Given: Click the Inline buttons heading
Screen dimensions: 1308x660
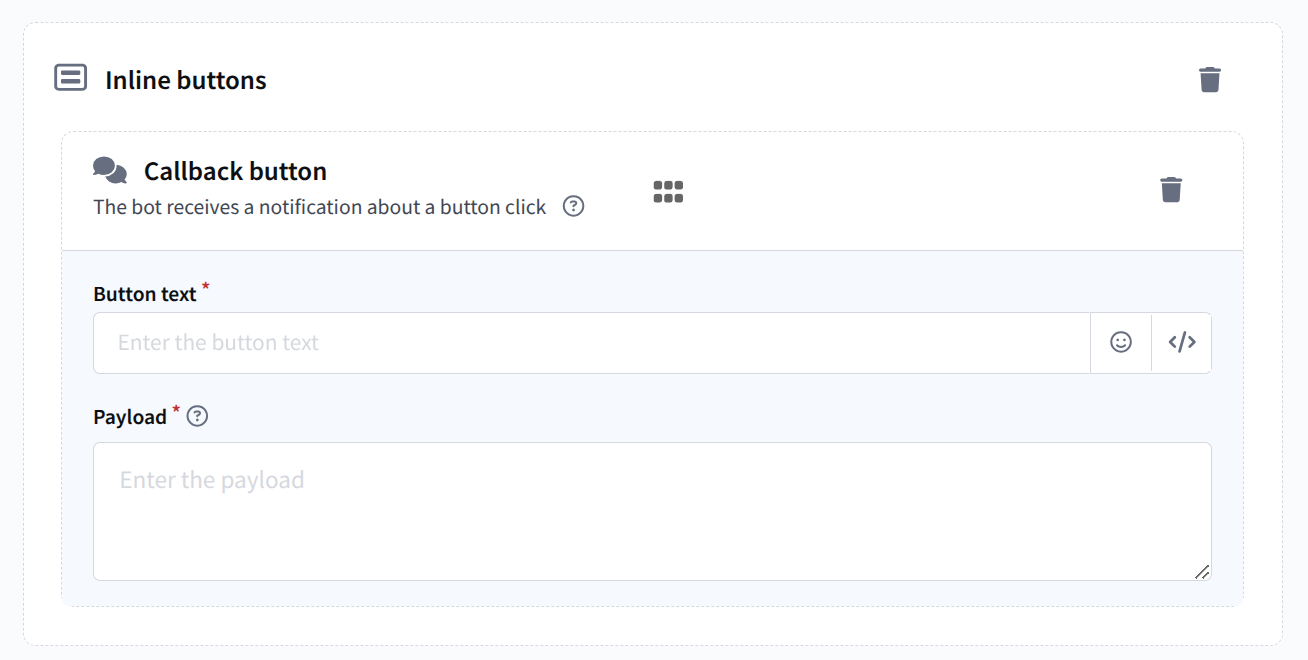Looking at the screenshot, I should (x=186, y=80).
